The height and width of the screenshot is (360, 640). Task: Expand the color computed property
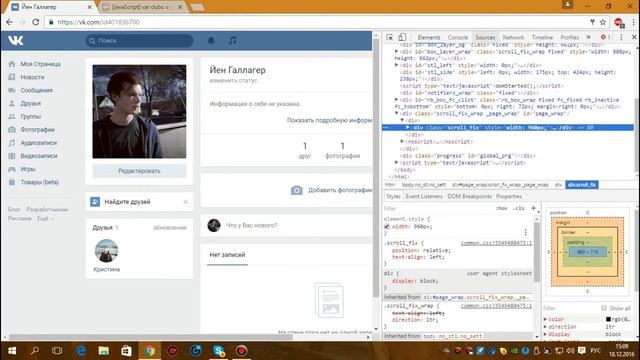click(545, 319)
